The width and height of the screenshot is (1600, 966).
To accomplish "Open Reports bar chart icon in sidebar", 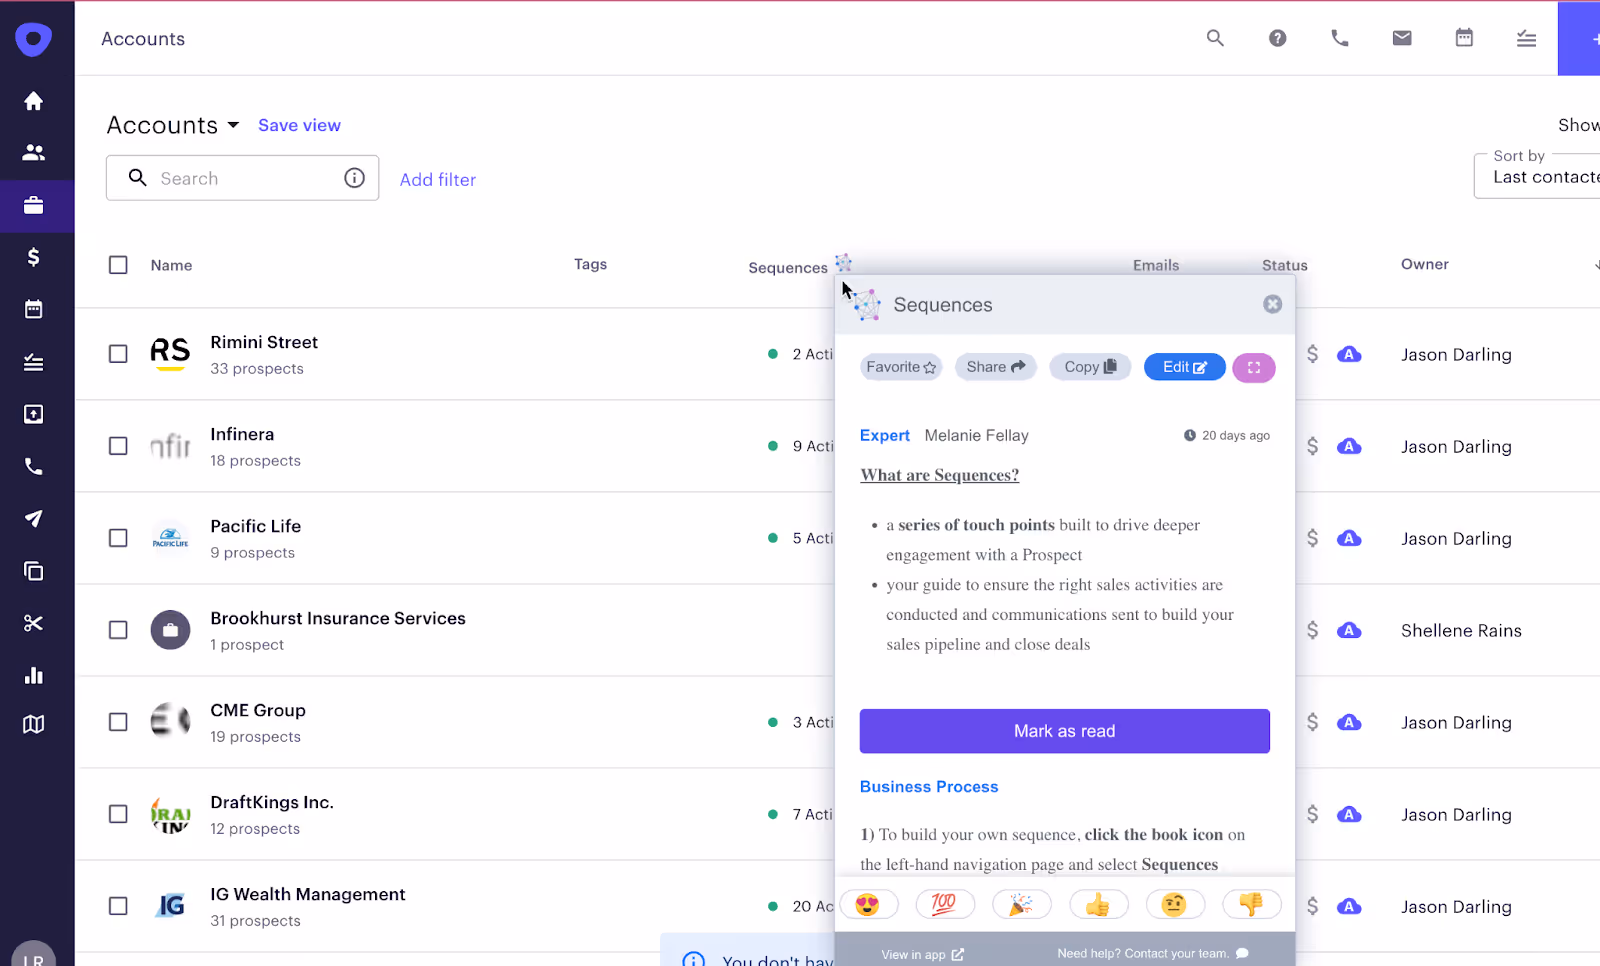I will tap(33, 675).
